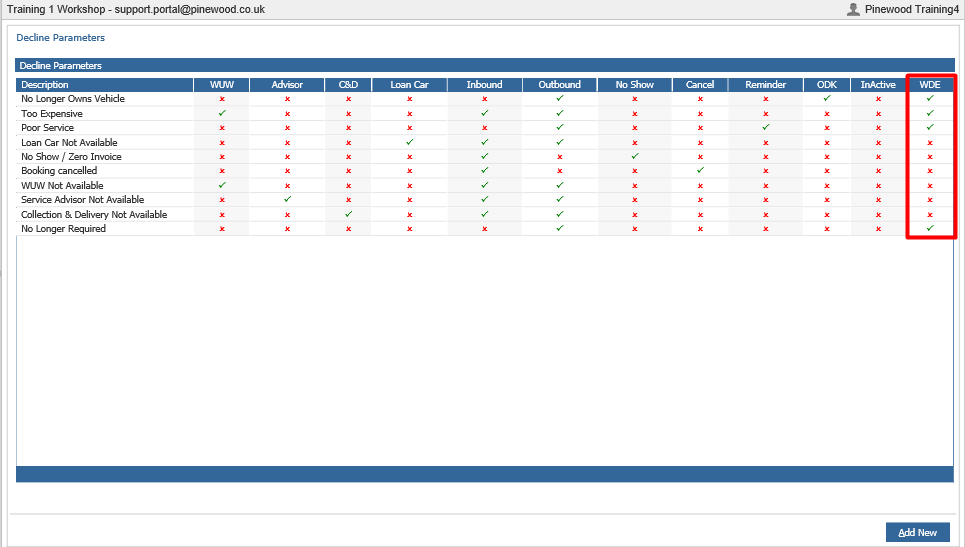This screenshot has width=965, height=547.
Task: Click Inbound cross for Poor Service
Action: [484, 128]
